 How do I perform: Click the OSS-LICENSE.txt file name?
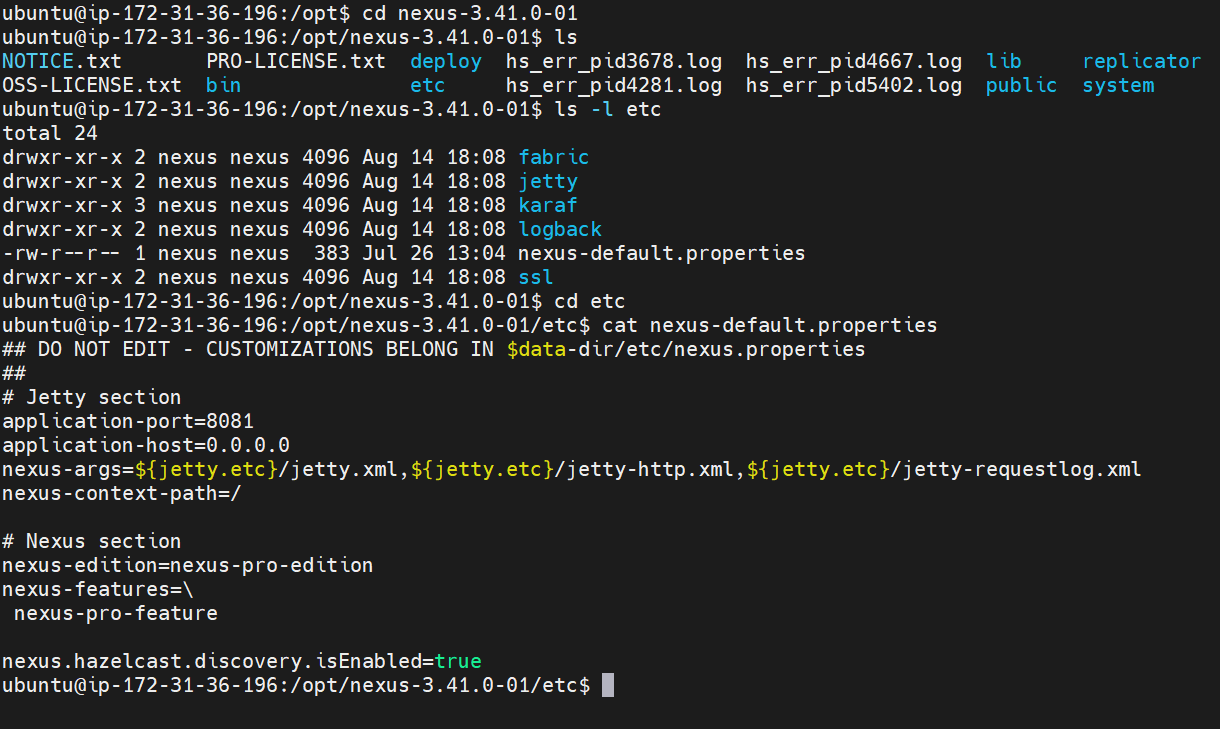pyautogui.click(x=92, y=85)
